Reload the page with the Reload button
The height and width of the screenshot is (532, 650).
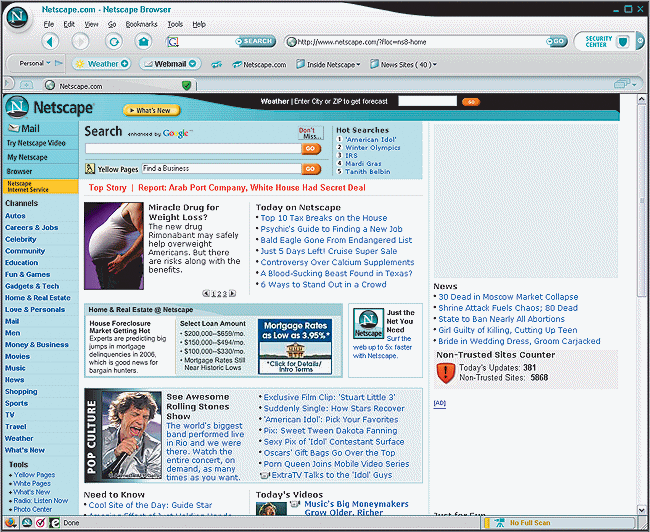click(113, 41)
